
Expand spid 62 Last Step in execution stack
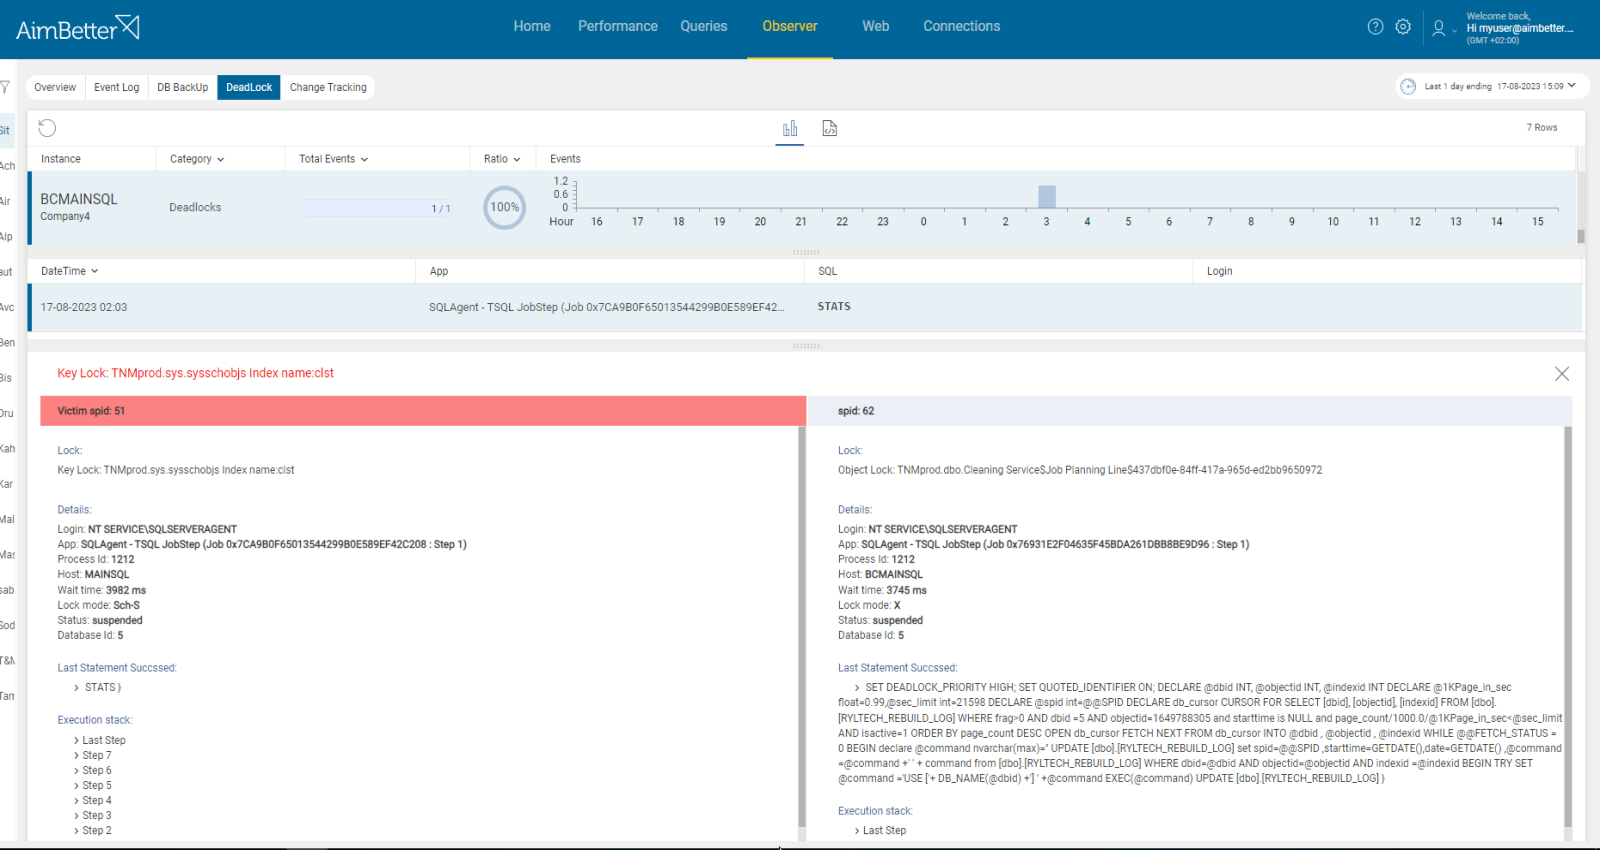(857, 831)
